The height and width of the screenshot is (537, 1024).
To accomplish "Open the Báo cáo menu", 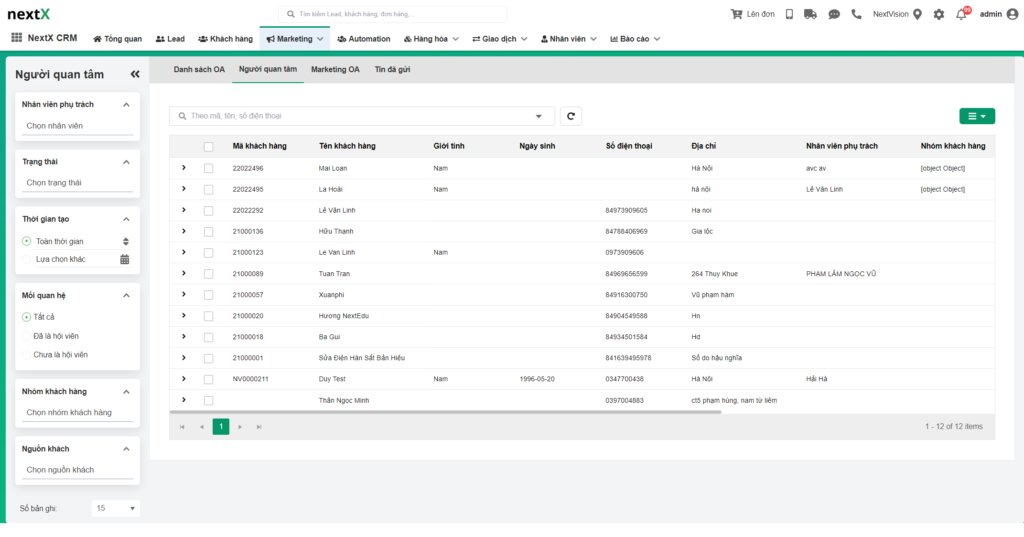I will coord(632,38).
